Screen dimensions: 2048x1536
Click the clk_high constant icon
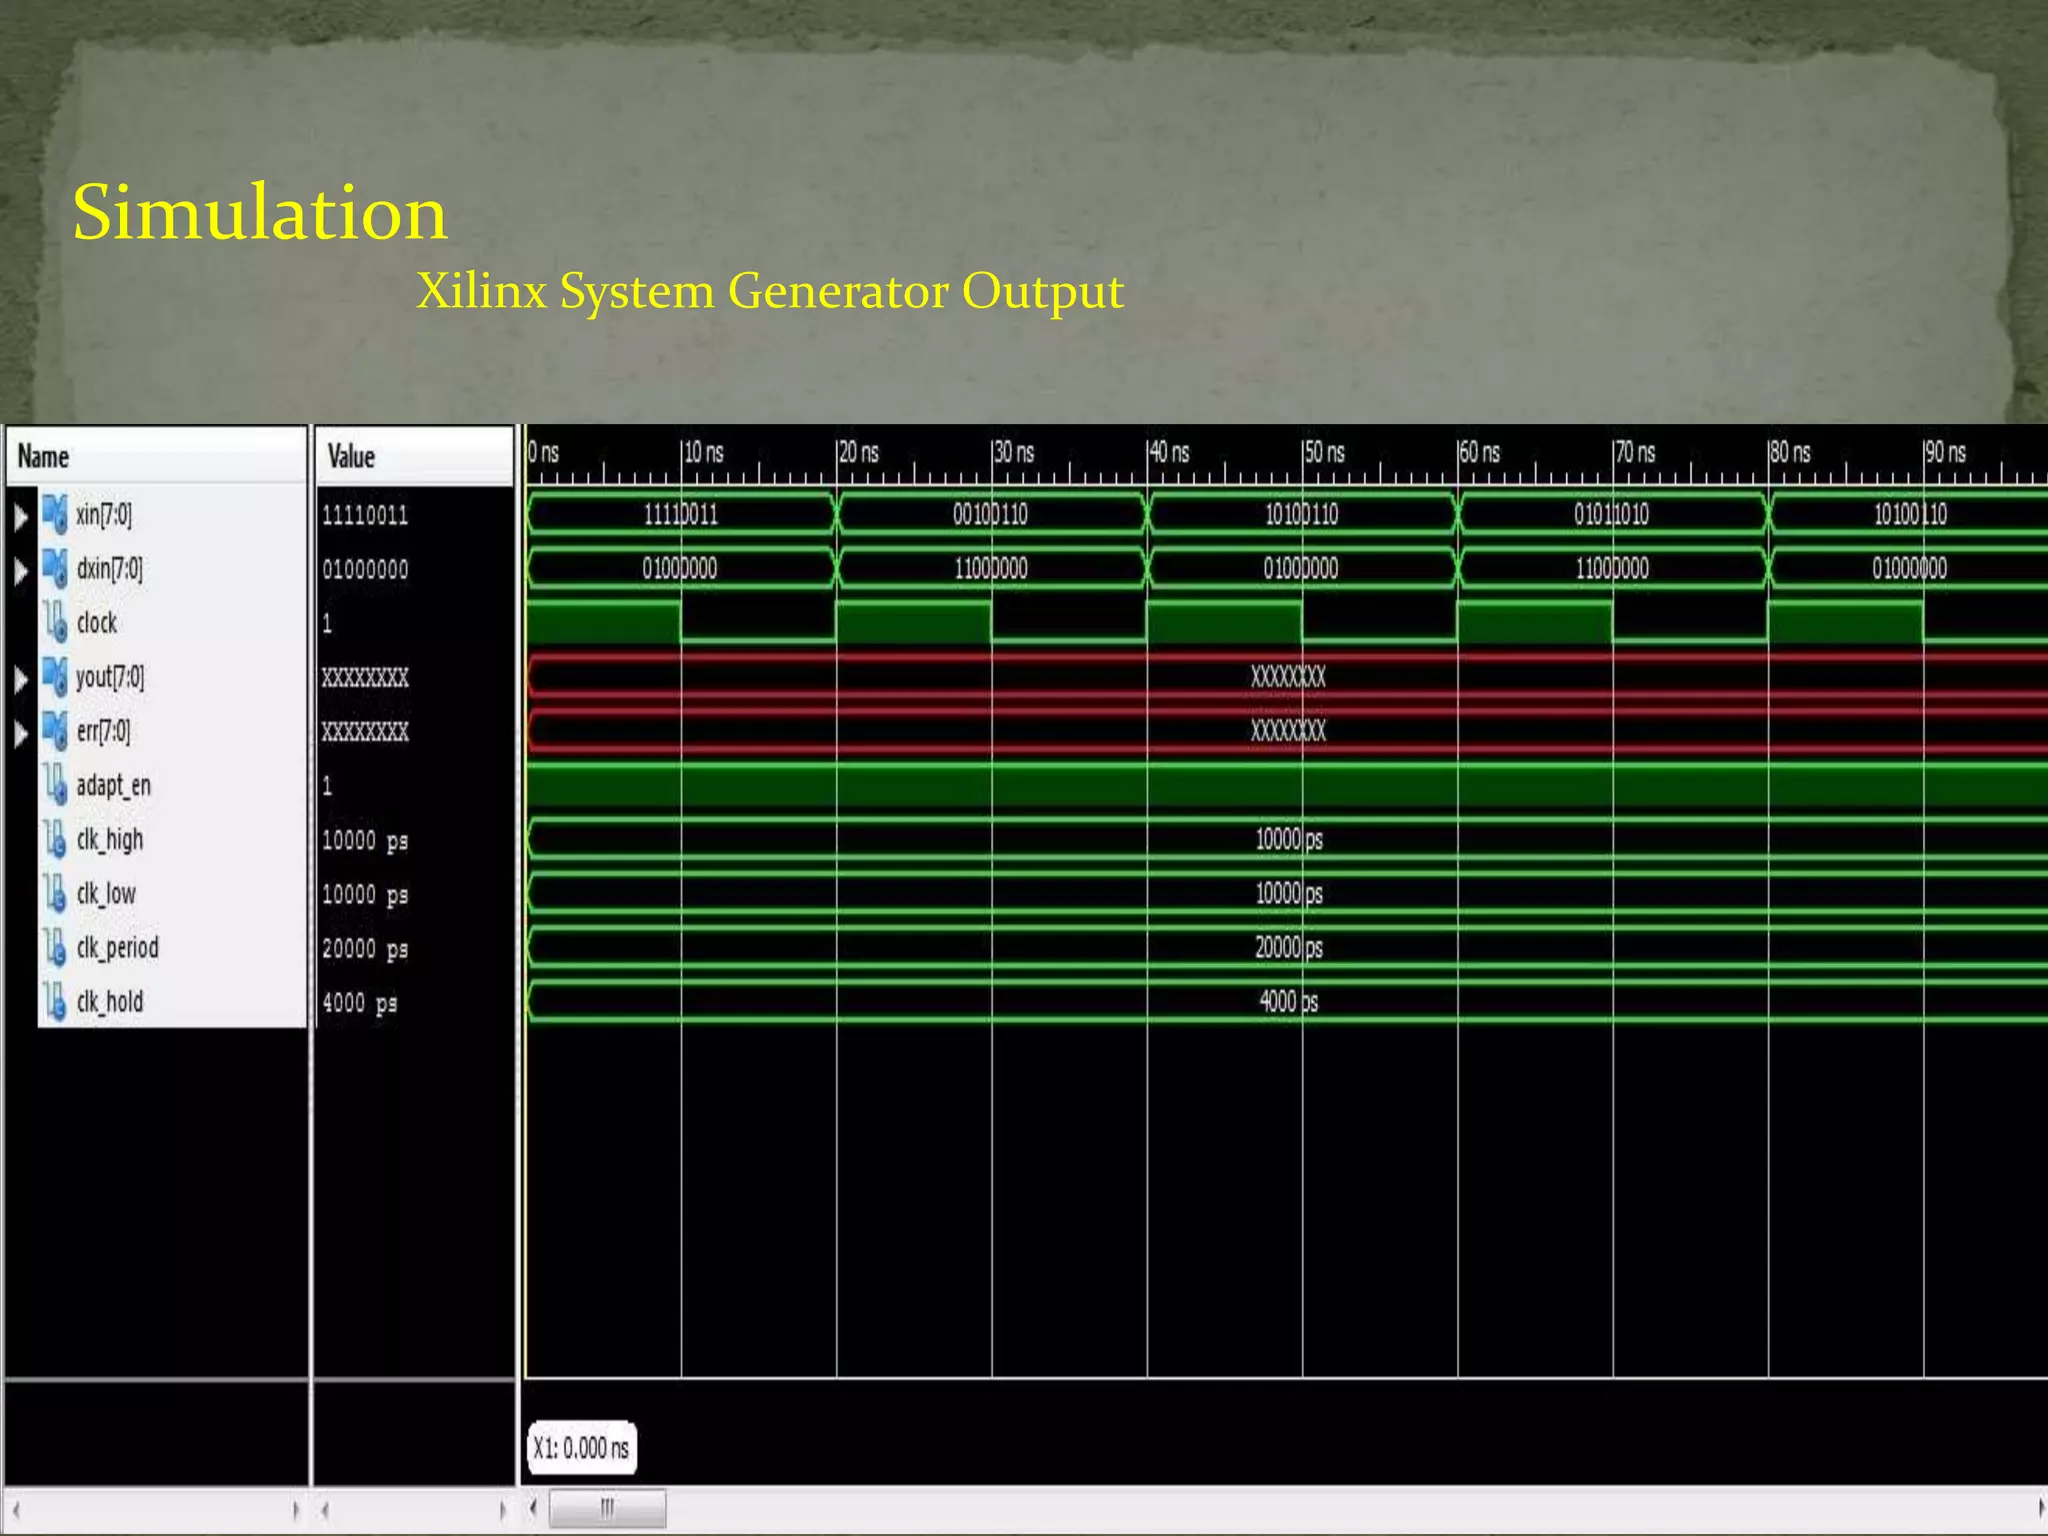click(55, 839)
